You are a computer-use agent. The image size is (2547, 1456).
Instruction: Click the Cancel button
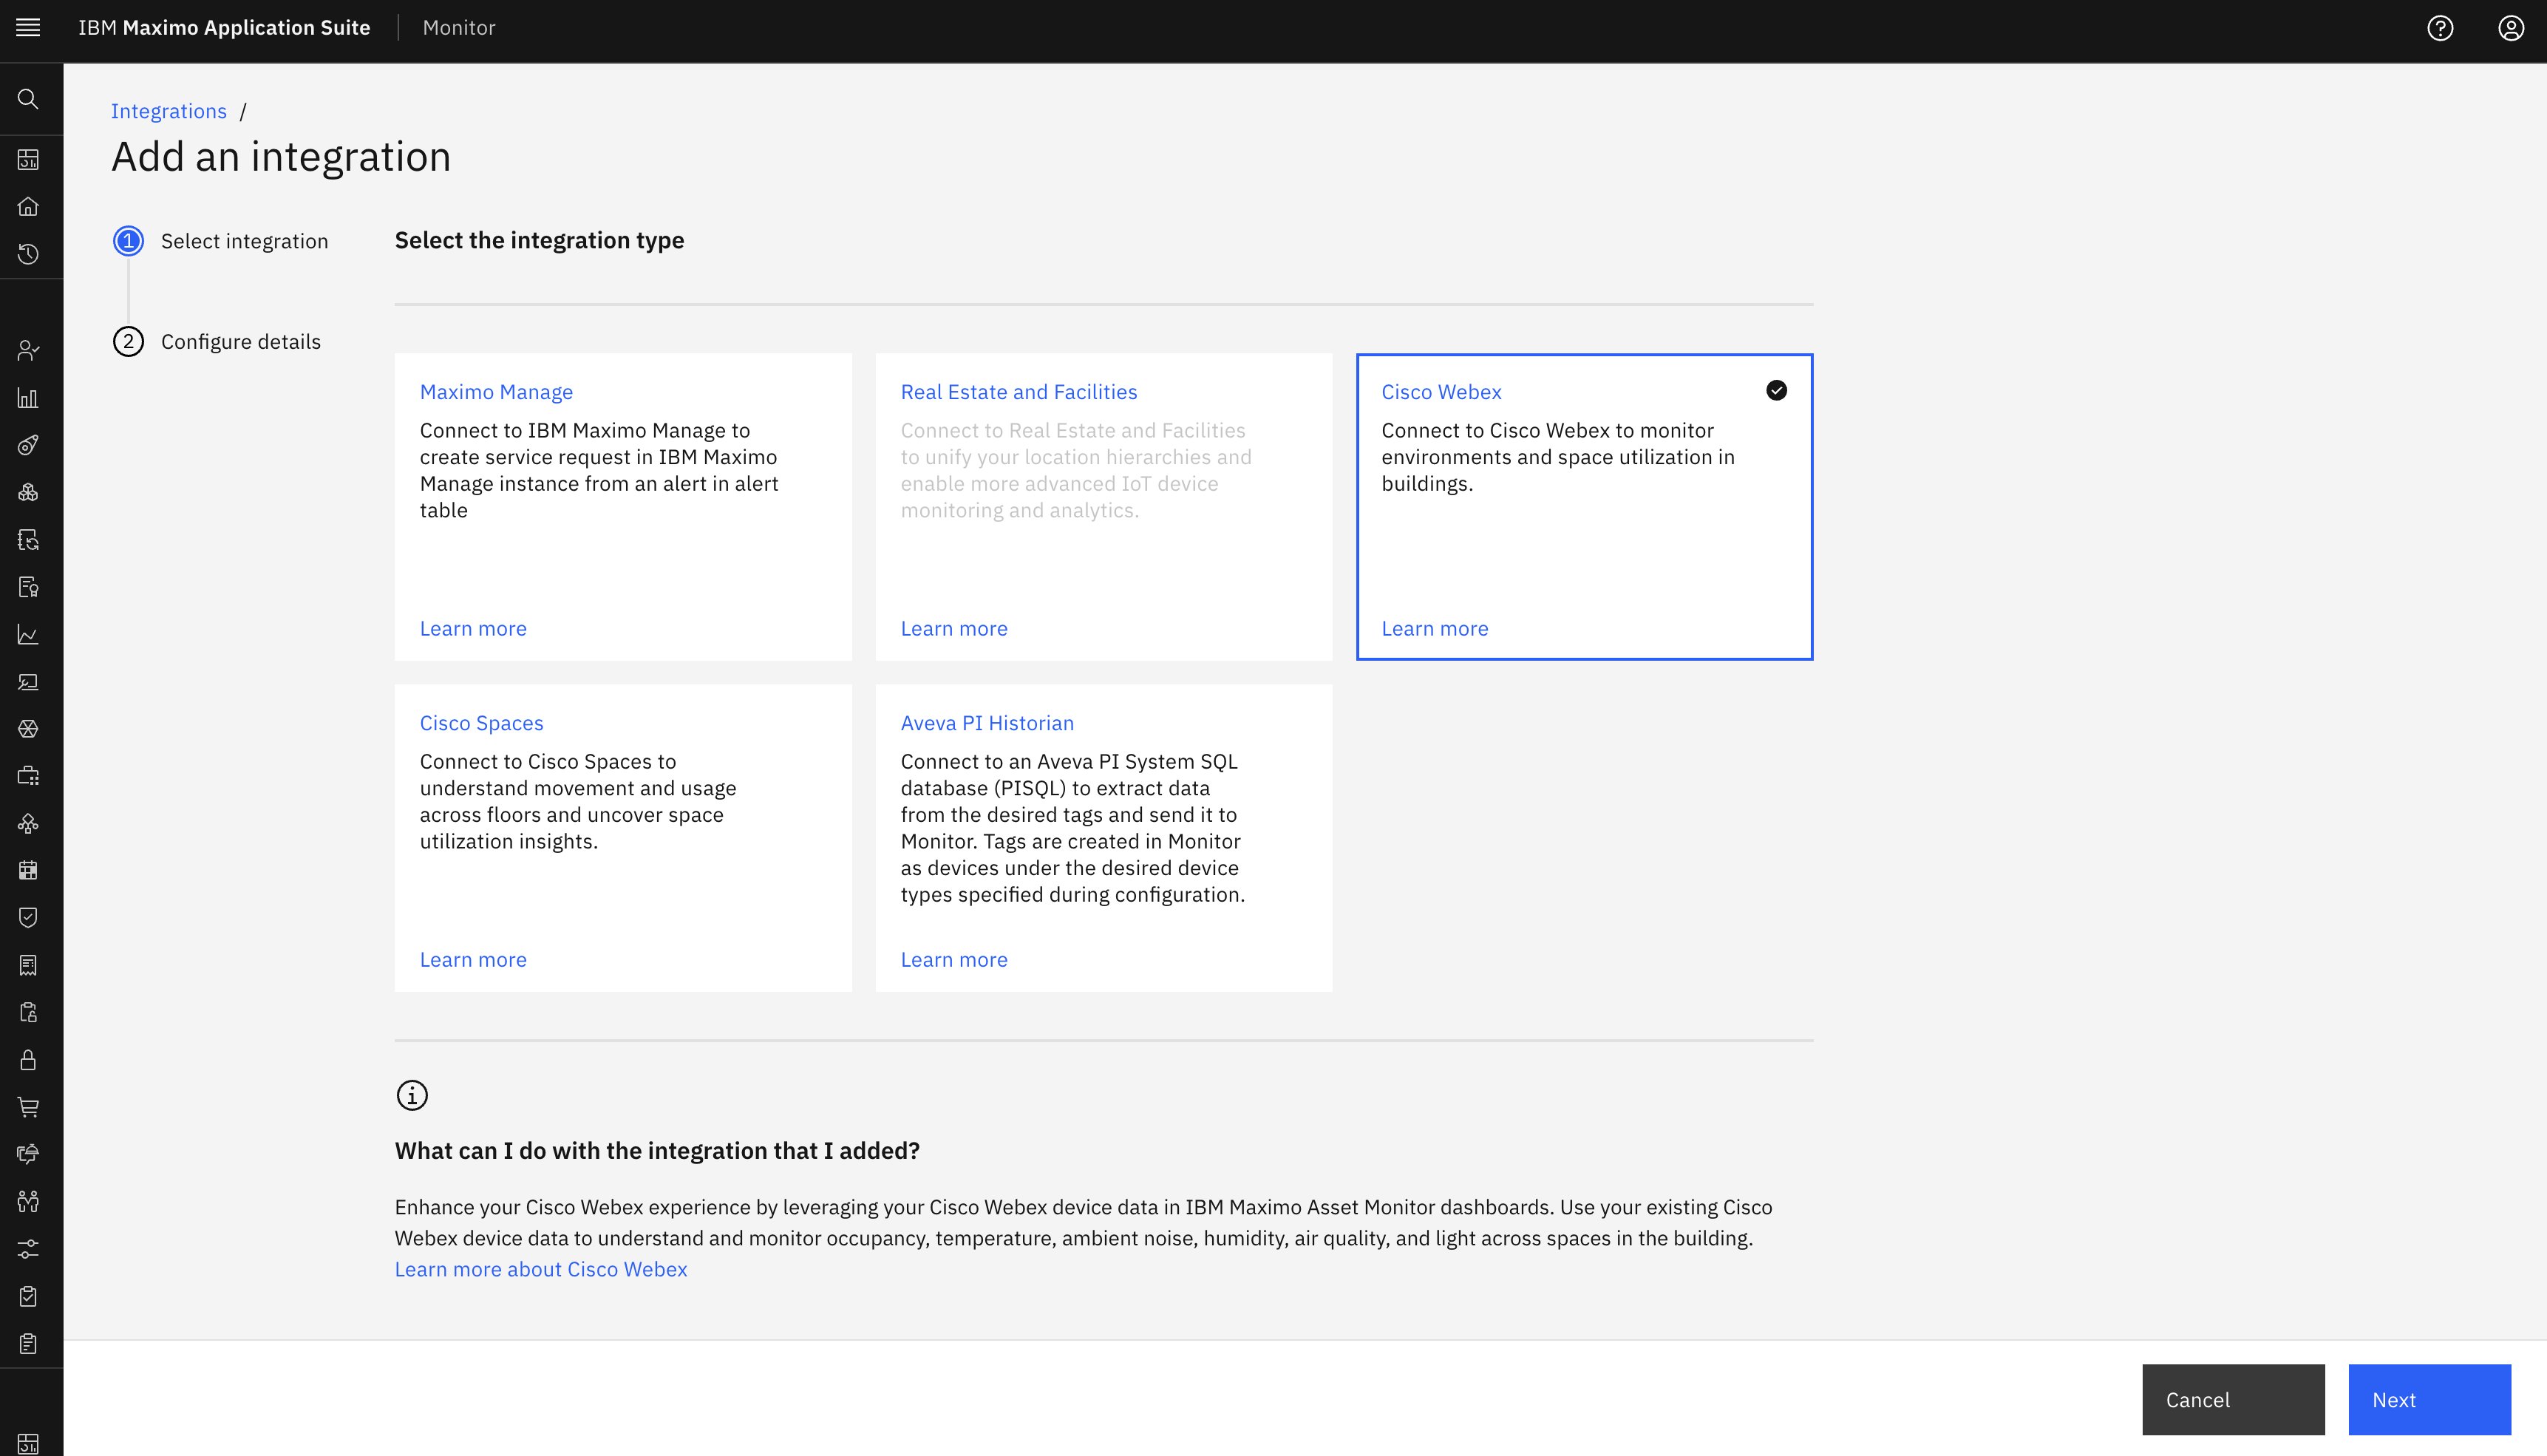(2233, 1400)
